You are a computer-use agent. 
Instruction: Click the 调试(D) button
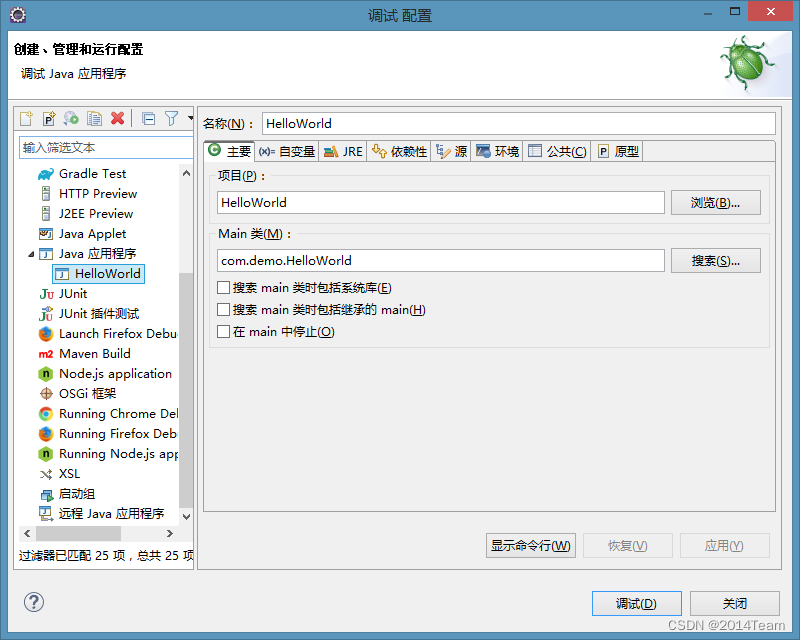tap(636, 604)
